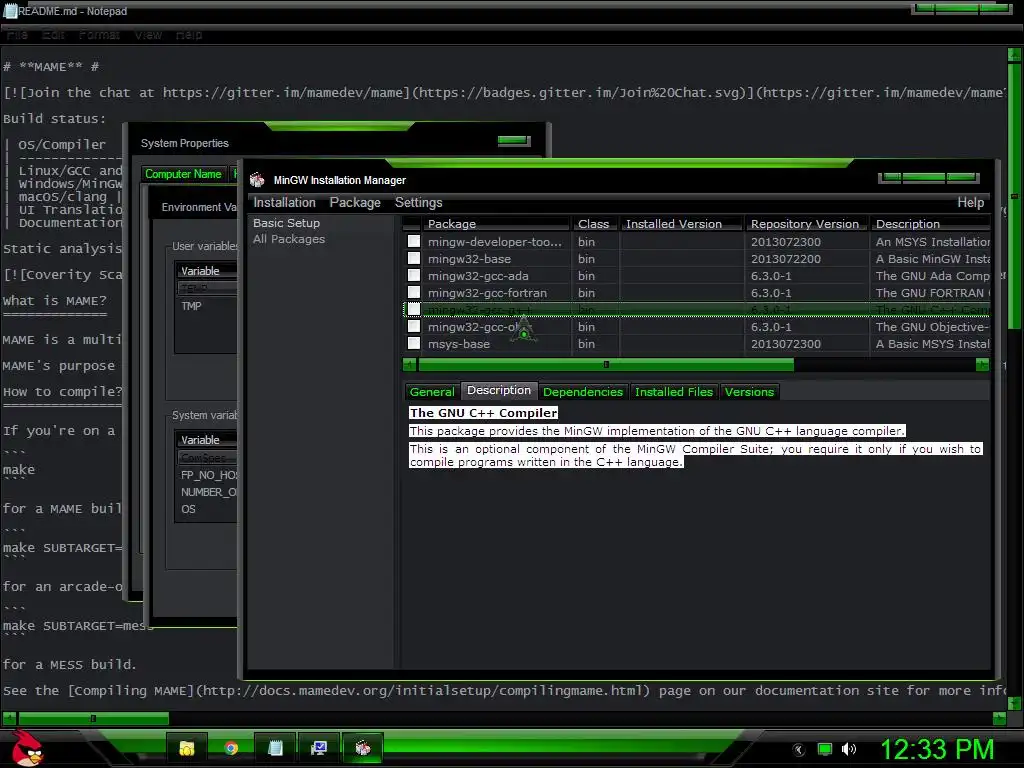
Task: Click the volume speaker tray icon
Action: pyautogui.click(x=848, y=749)
